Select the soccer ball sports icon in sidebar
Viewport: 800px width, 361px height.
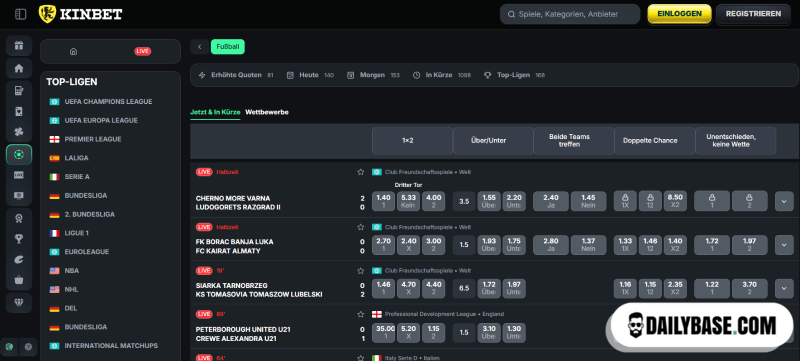(19, 154)
